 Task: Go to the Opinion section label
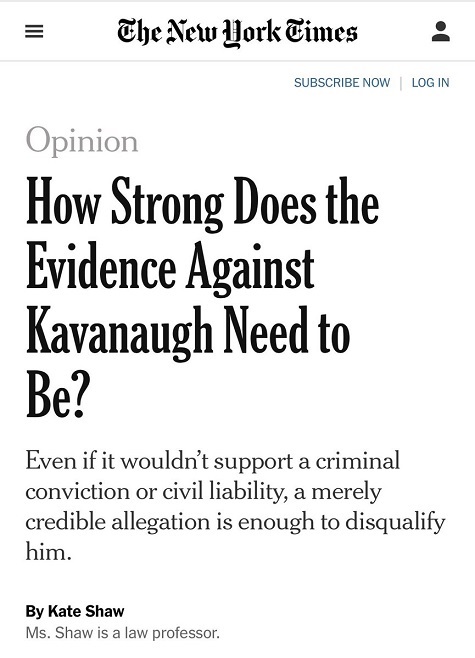(82, 141)
